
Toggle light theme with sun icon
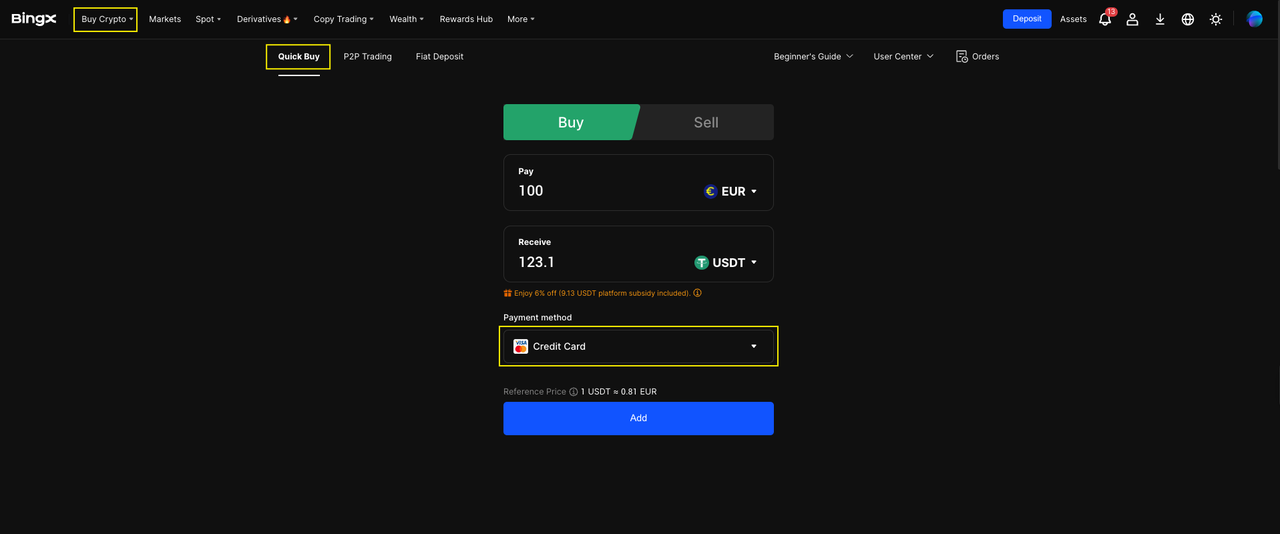coord(1216,19)
